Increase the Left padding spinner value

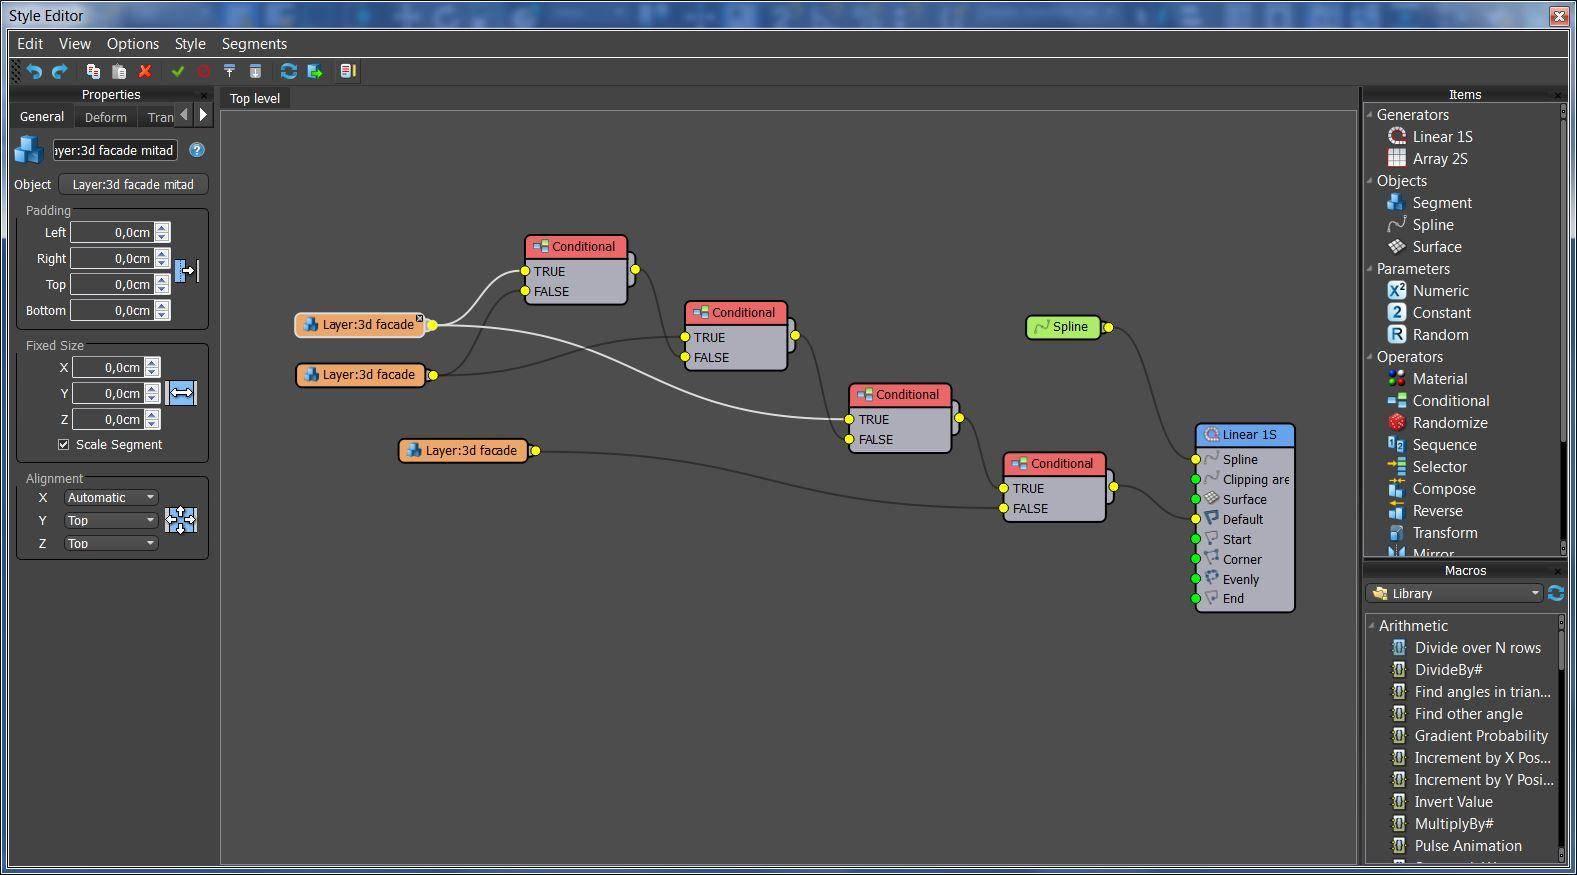click(x=162, y=228)
